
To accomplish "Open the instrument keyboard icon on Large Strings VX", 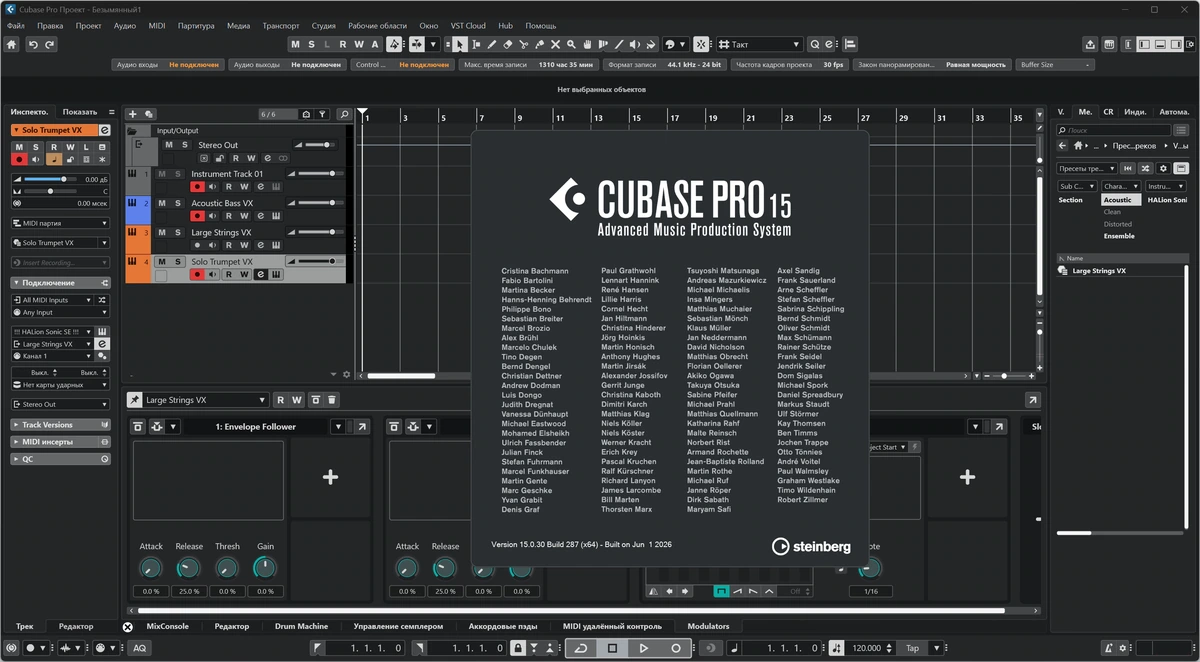I will [276, 245].
